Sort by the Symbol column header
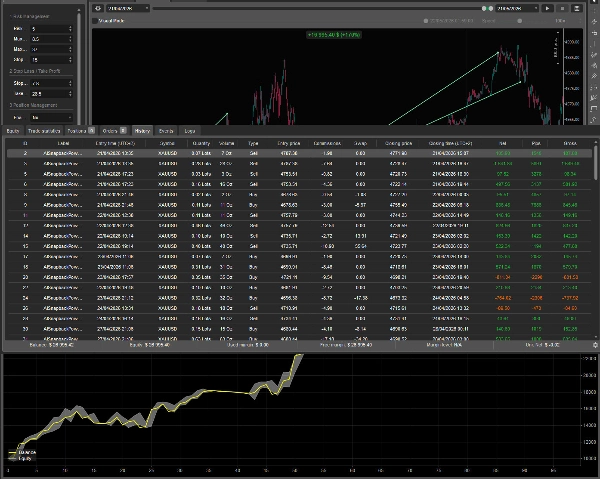The image size is (600, 479). click(167, 143)
